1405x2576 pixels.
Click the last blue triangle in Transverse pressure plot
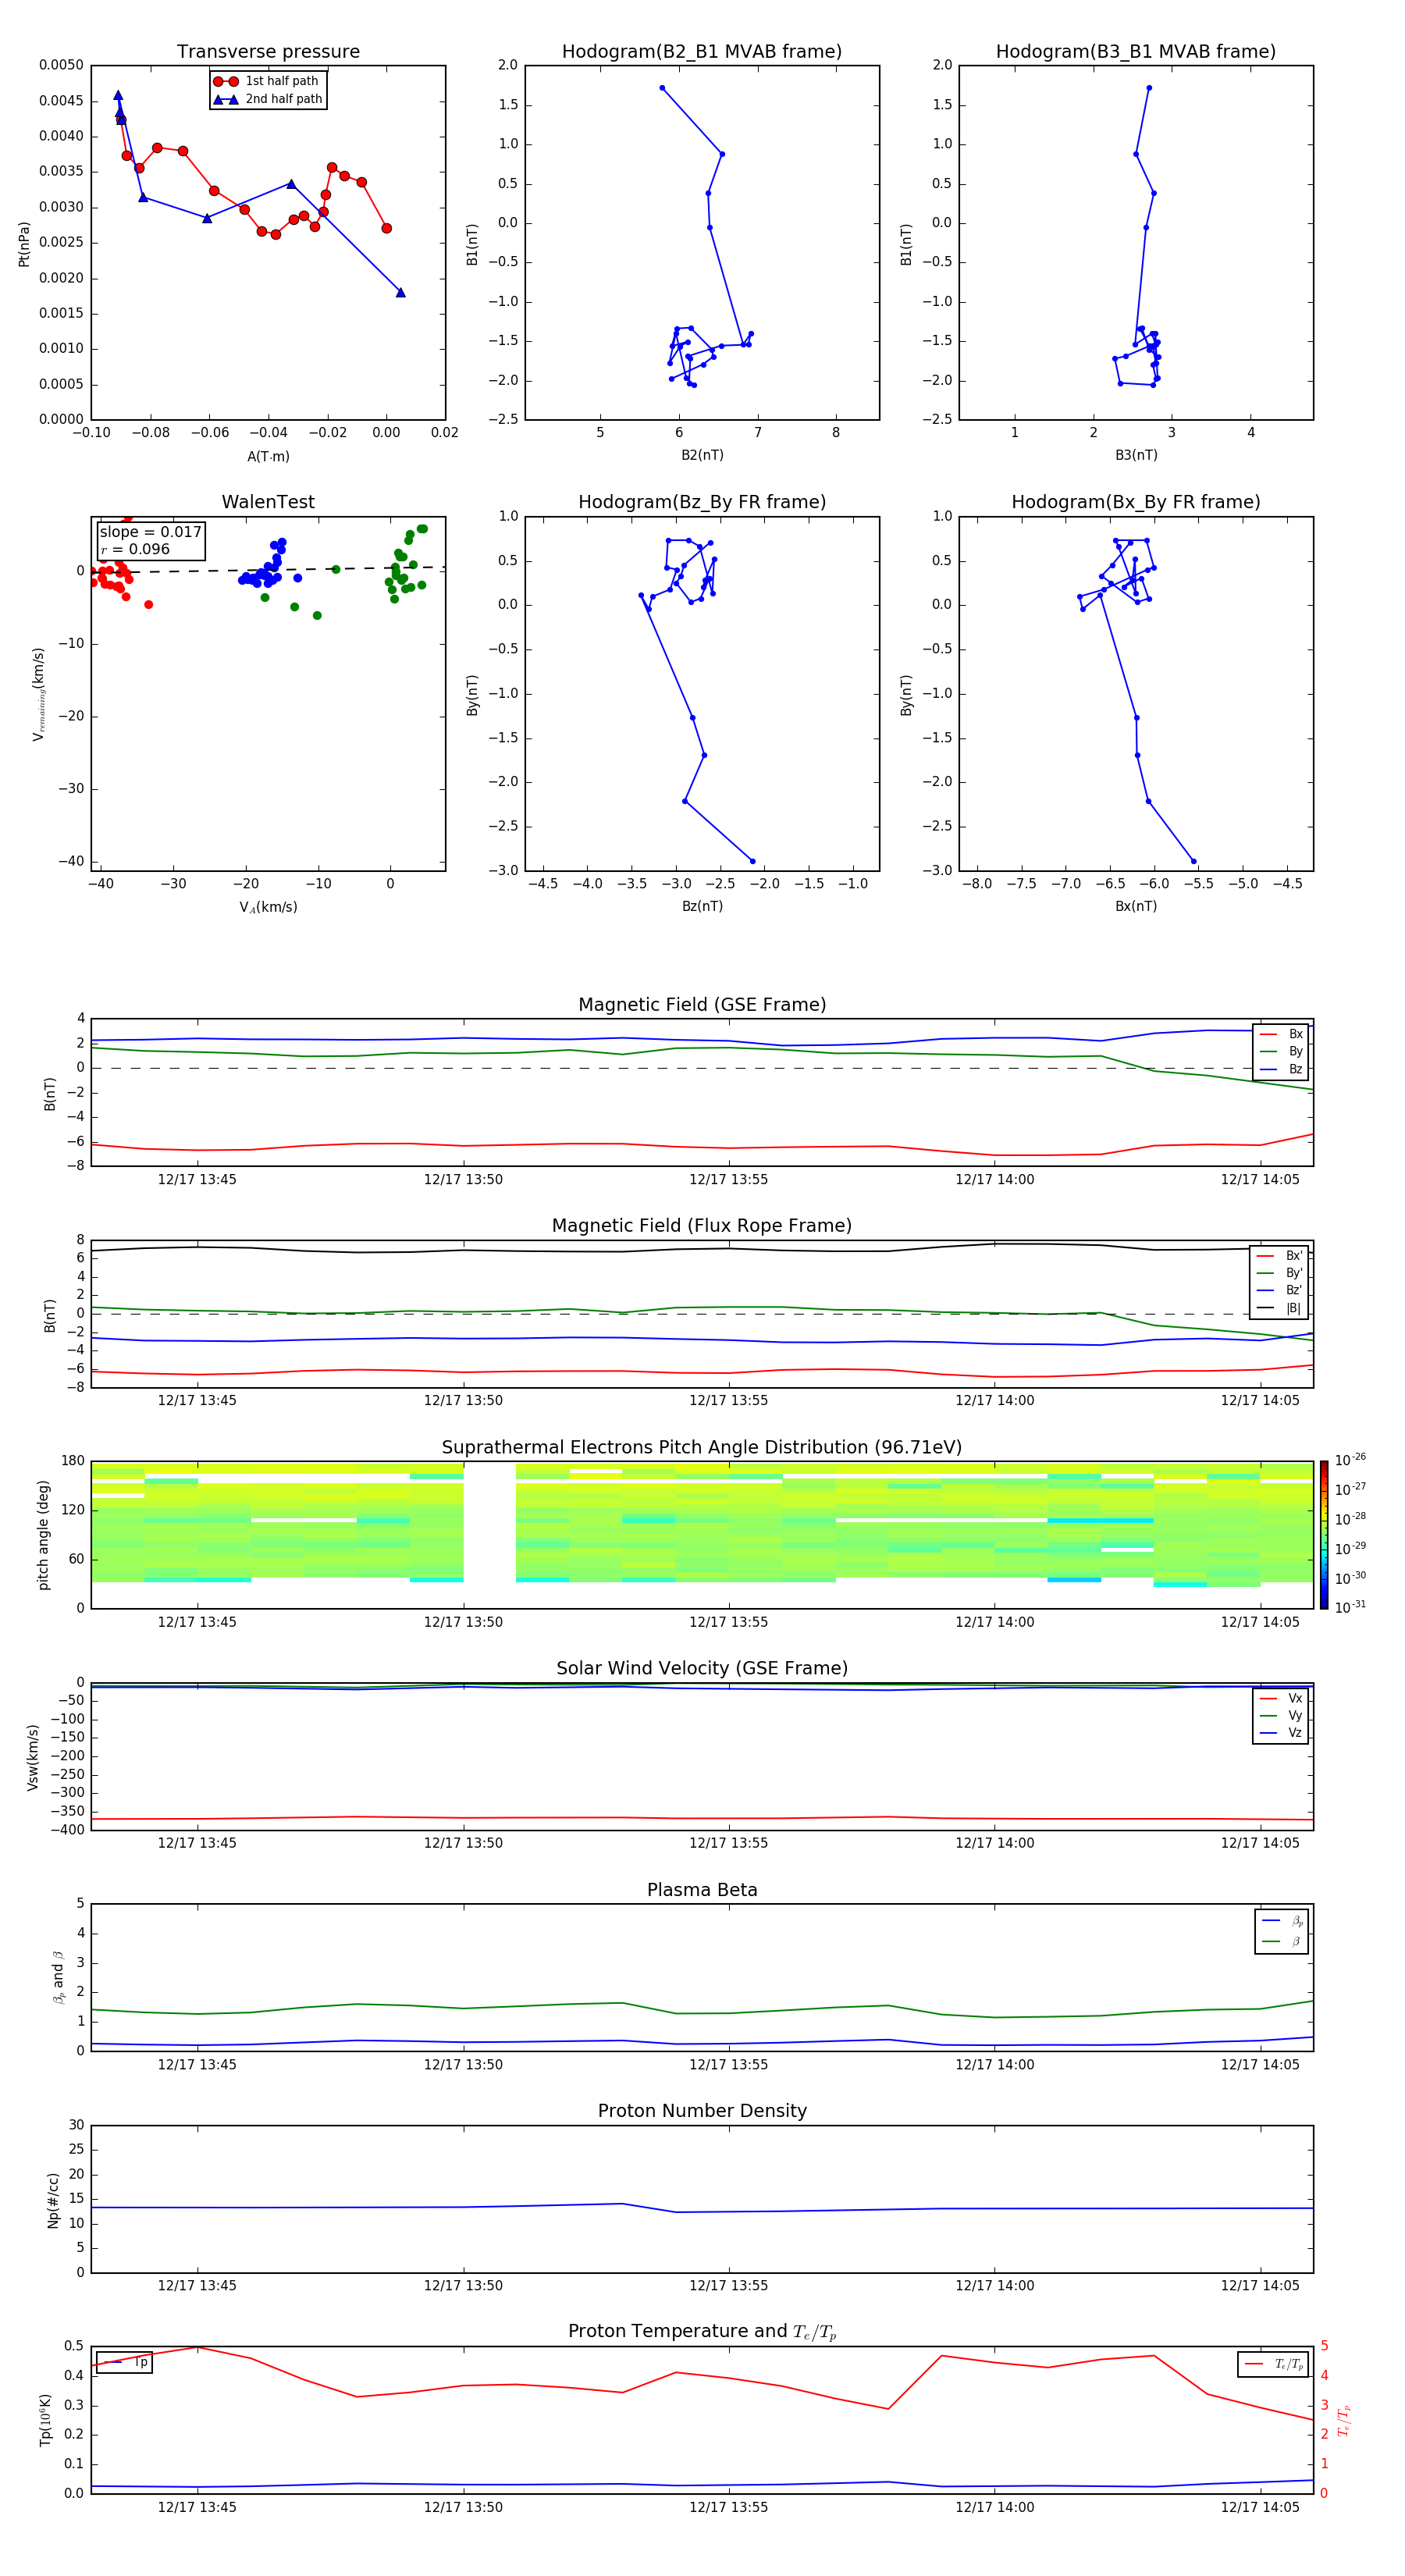(400, 292)
